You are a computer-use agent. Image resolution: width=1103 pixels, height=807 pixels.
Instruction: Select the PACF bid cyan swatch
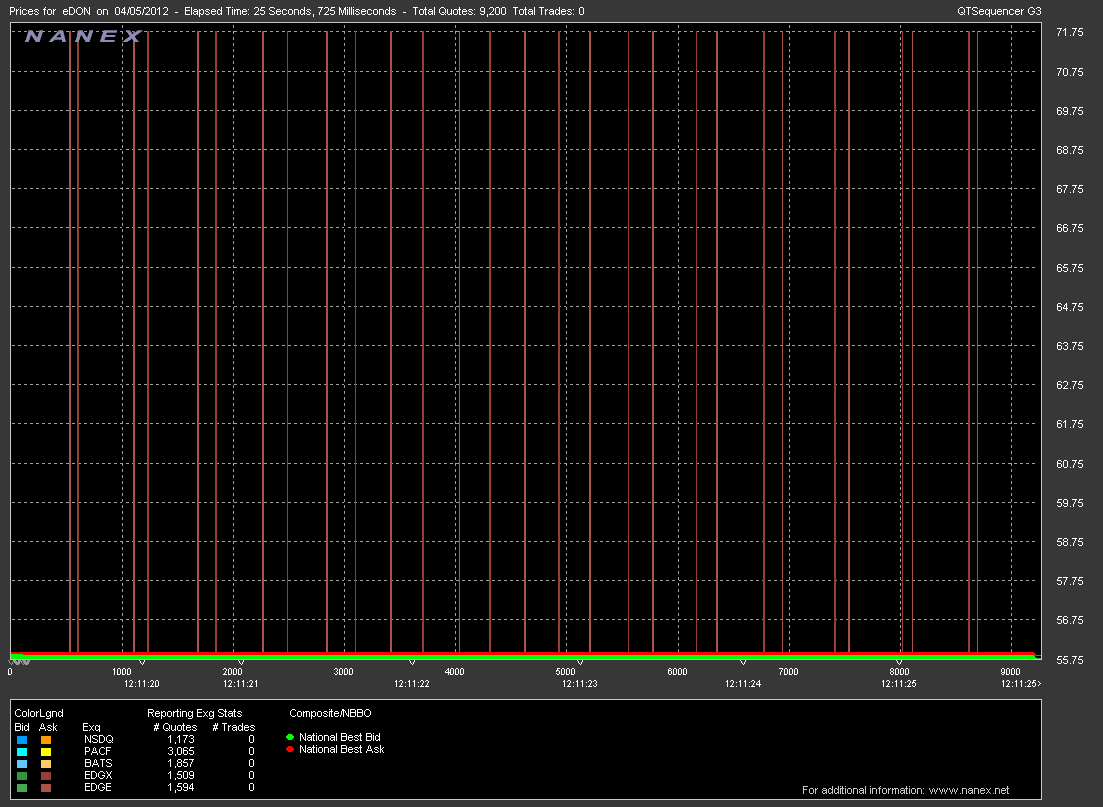click(x=22, y=751)
